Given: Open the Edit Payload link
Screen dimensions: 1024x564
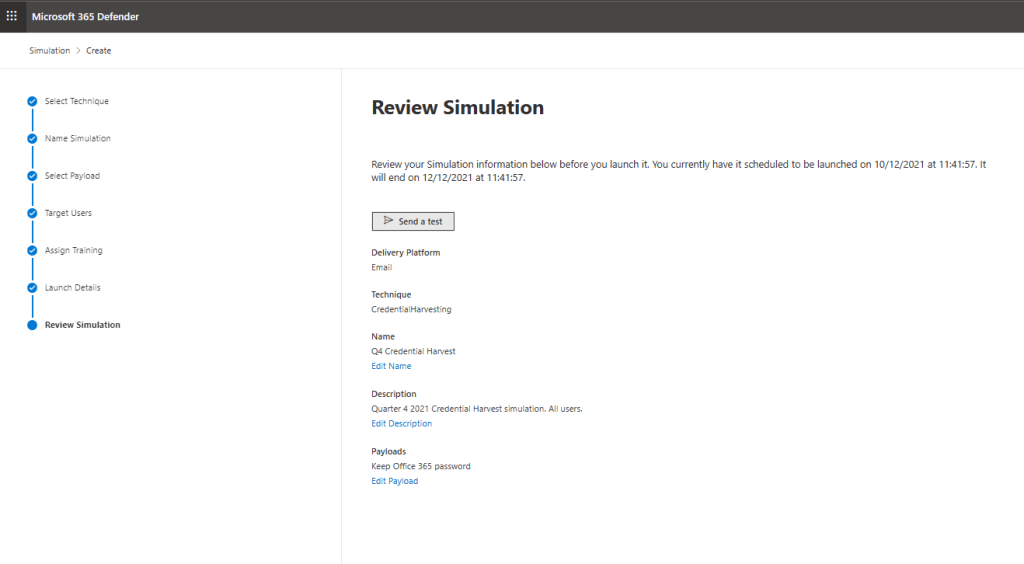Looking at the screenshot, I should pyautogui.click(x=394, y=481).
